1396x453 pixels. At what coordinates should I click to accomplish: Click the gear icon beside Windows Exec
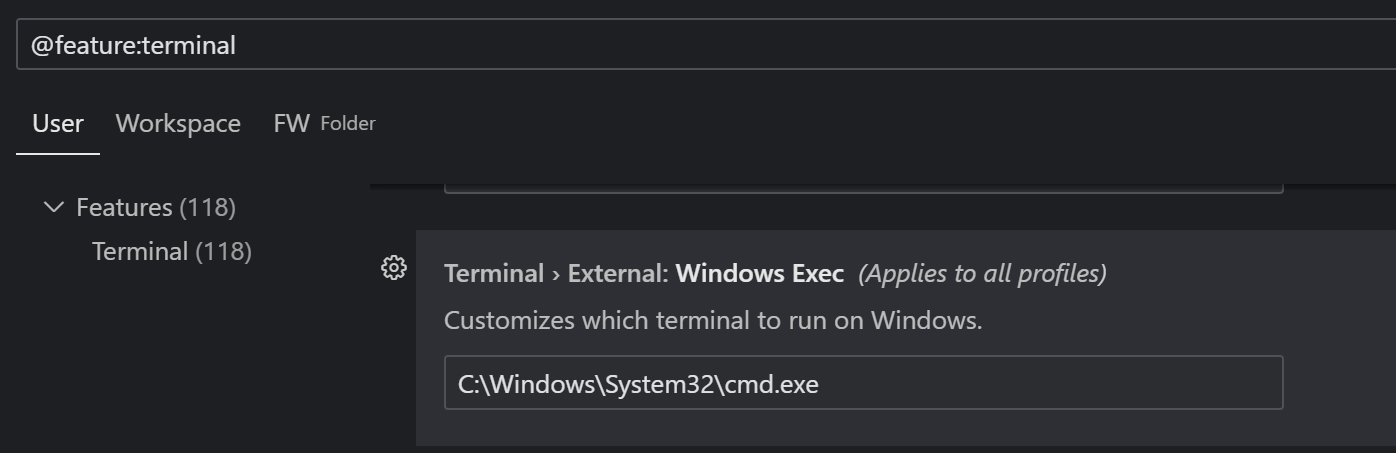394,268
